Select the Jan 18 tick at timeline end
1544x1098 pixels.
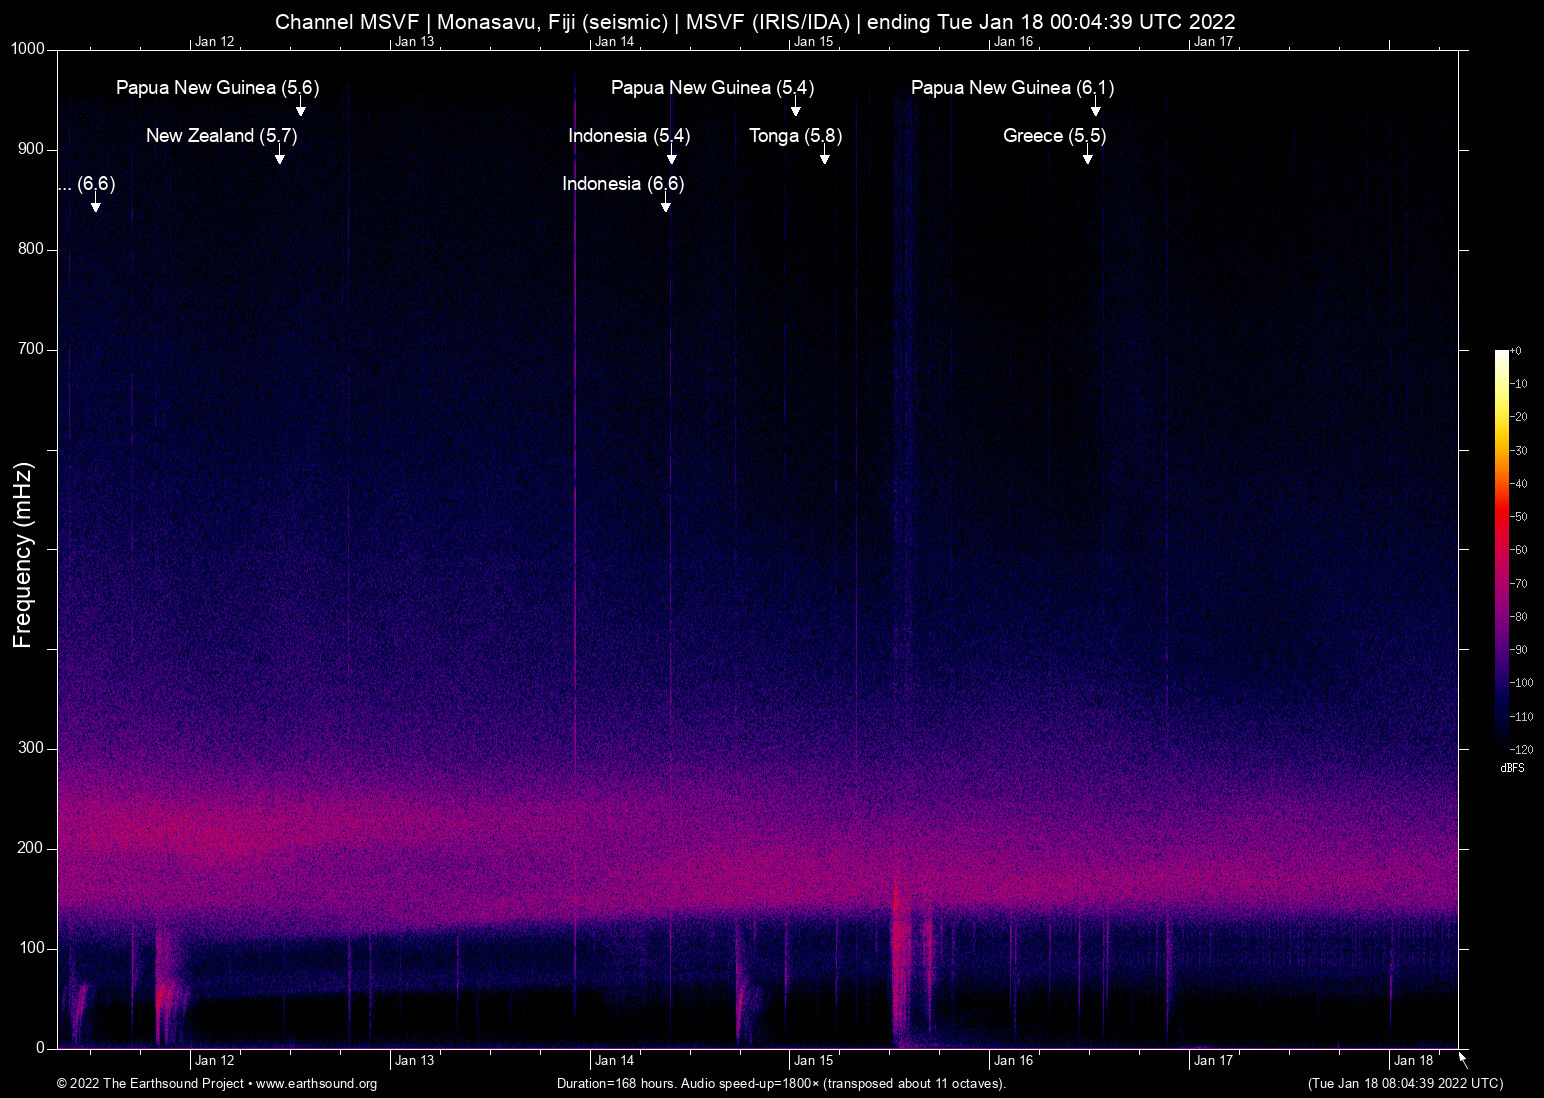[x=1411, y=1060]
